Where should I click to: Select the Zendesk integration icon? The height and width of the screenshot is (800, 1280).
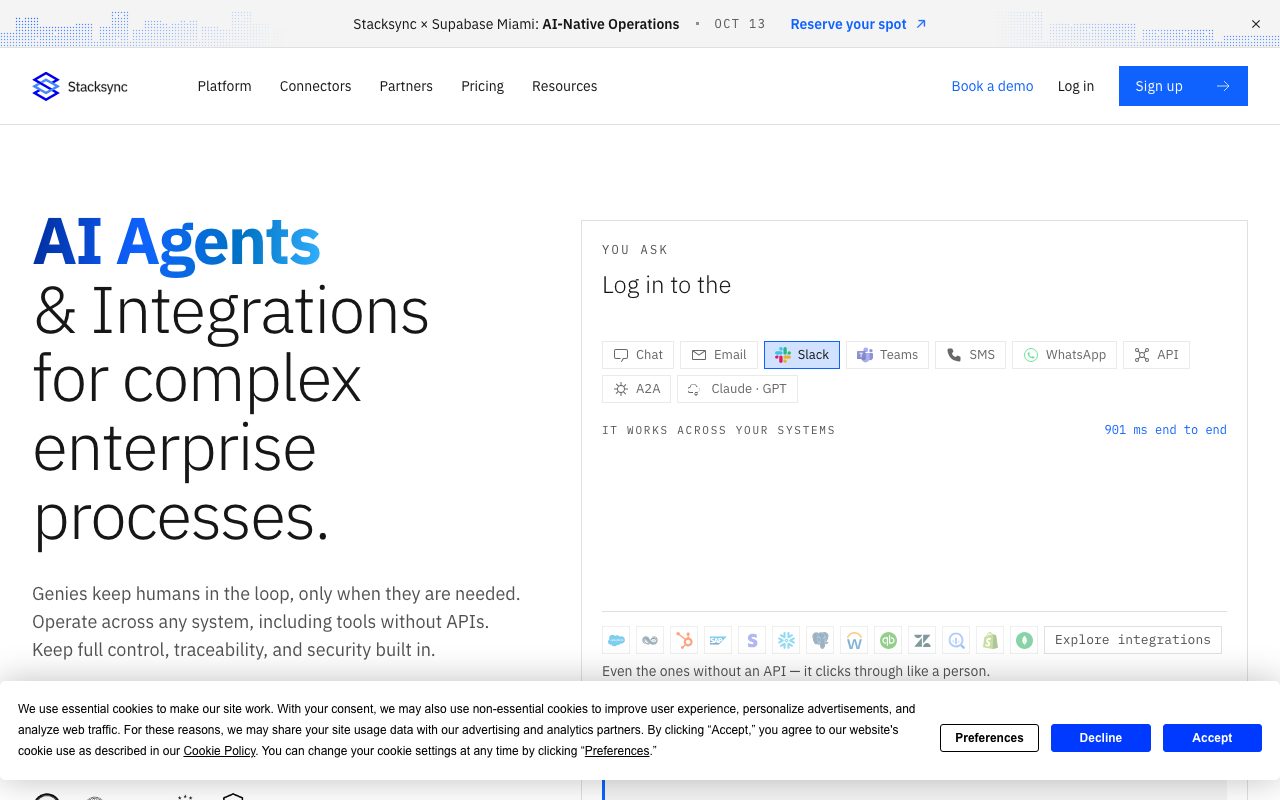tap(922, 640)
